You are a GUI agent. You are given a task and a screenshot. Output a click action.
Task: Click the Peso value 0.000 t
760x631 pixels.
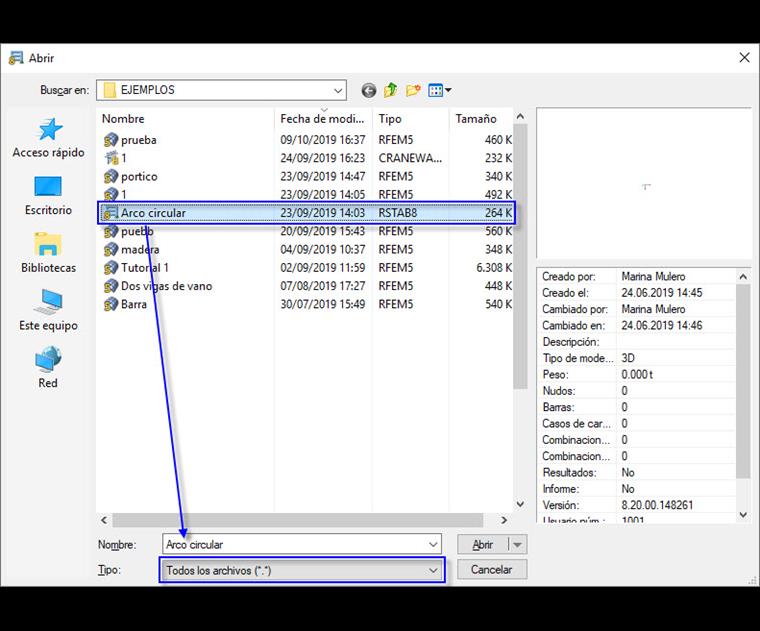637,375
